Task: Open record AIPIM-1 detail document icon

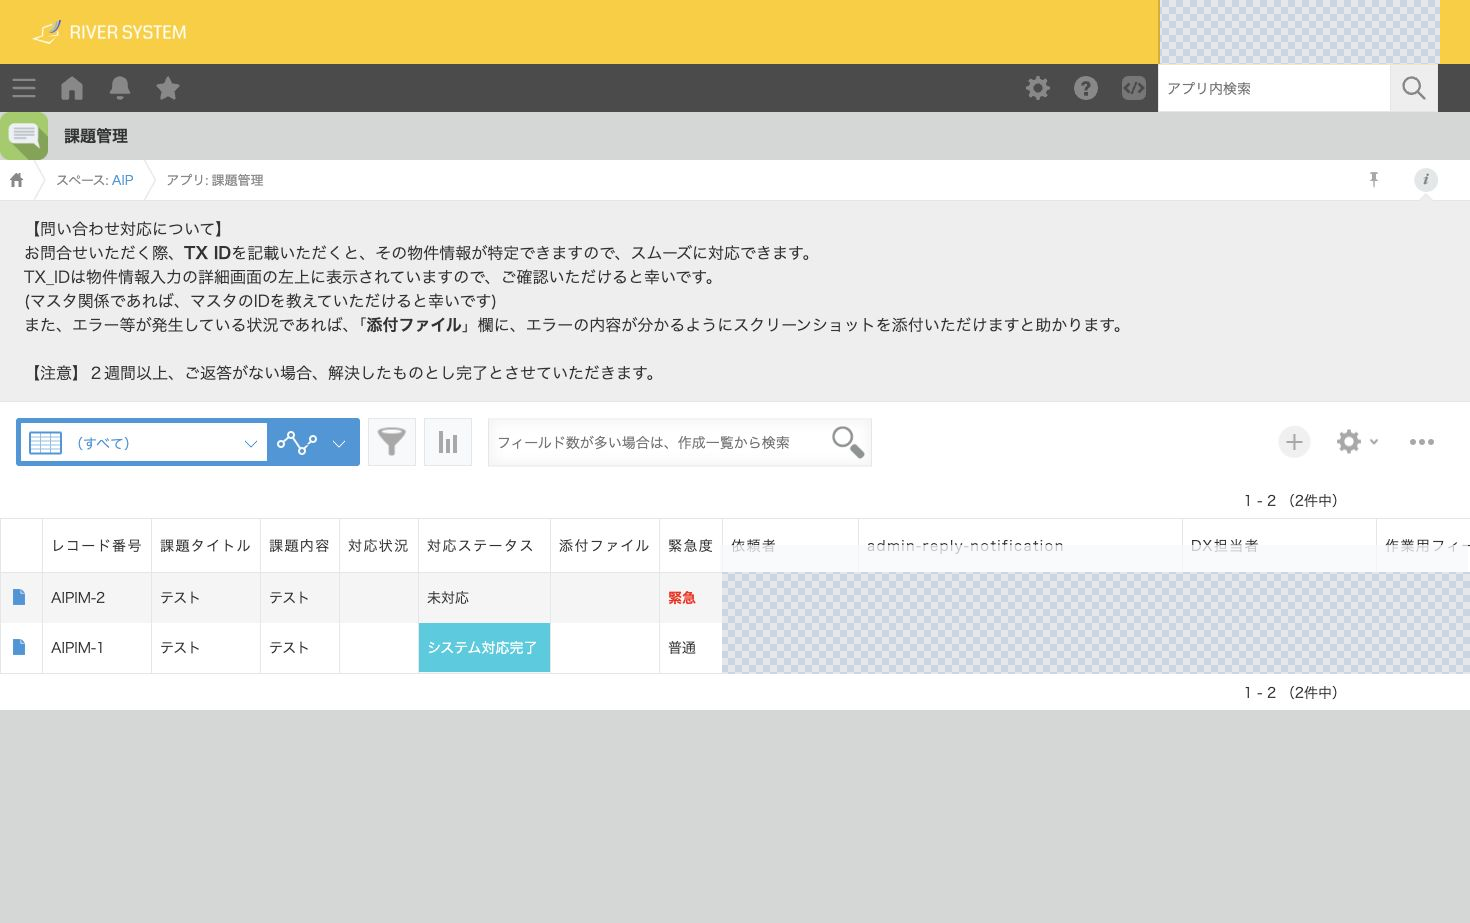Action: click(x=19, y=647)
